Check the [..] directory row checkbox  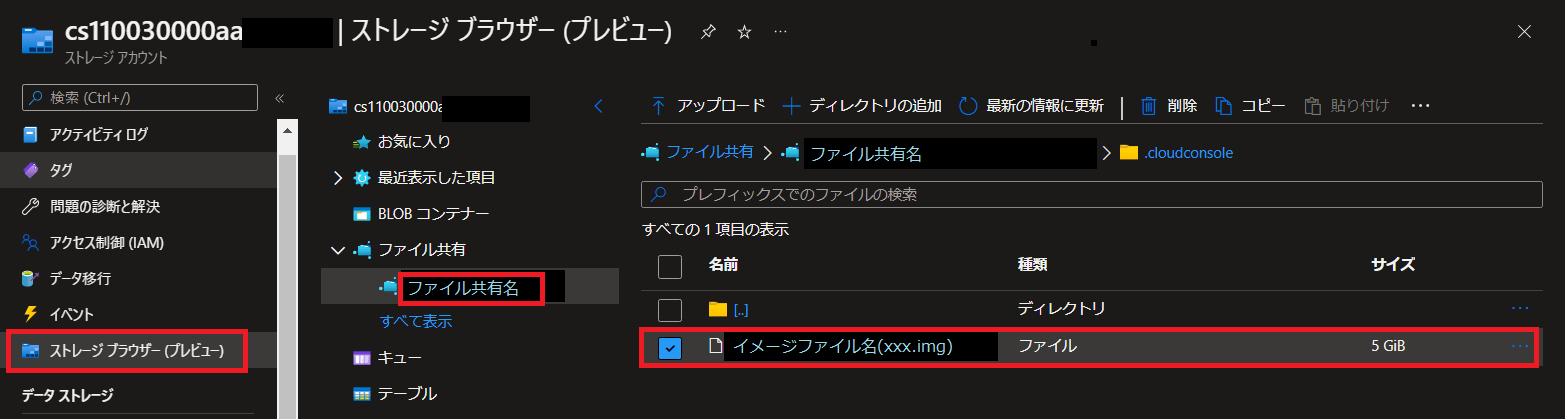click(670, 309)
